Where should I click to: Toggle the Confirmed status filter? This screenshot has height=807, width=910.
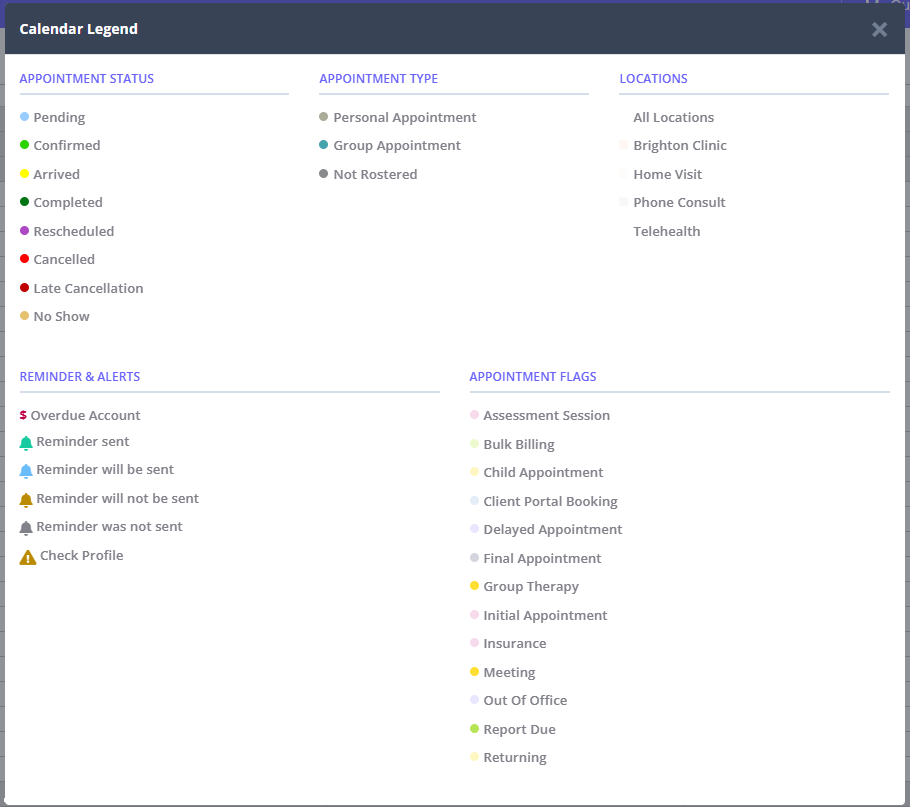61,145
